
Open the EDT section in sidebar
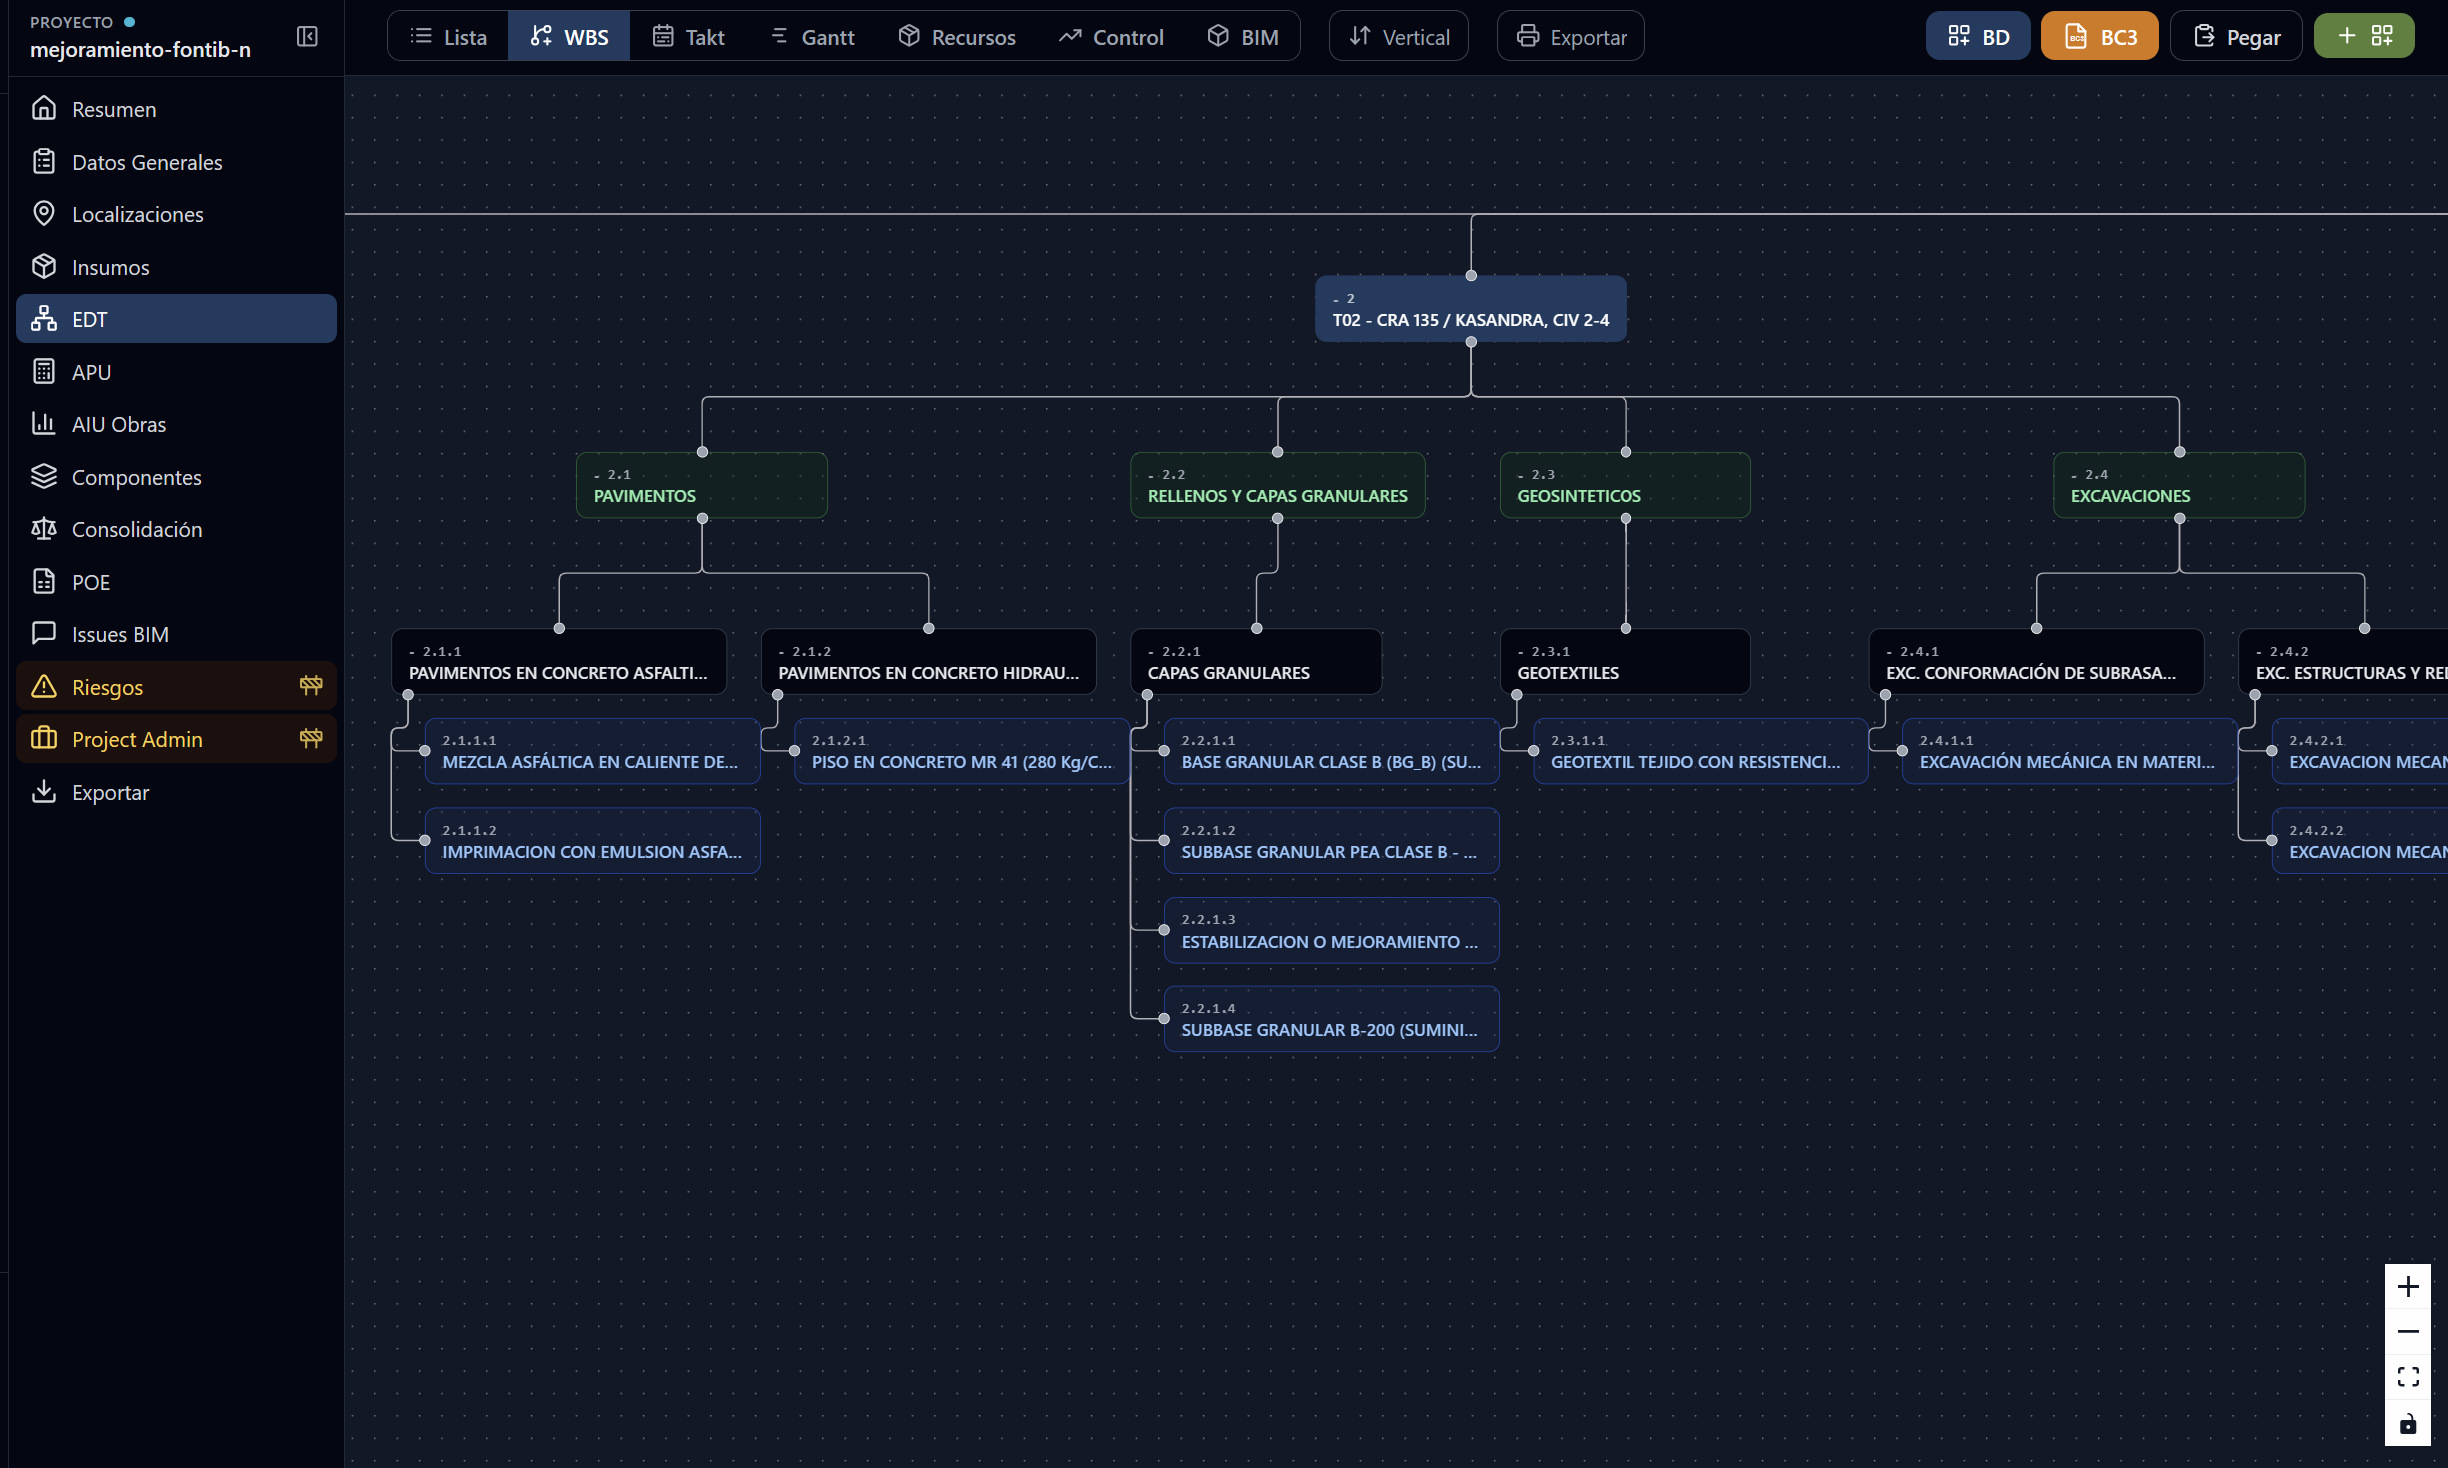click(176, 319)
